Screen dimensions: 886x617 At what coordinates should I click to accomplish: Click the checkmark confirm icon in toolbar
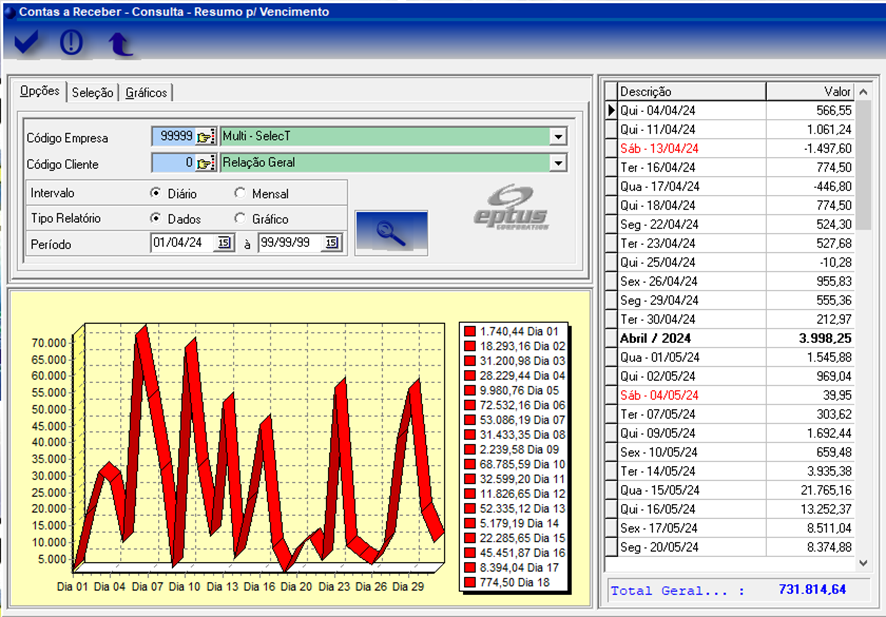[x=26, y=42]
